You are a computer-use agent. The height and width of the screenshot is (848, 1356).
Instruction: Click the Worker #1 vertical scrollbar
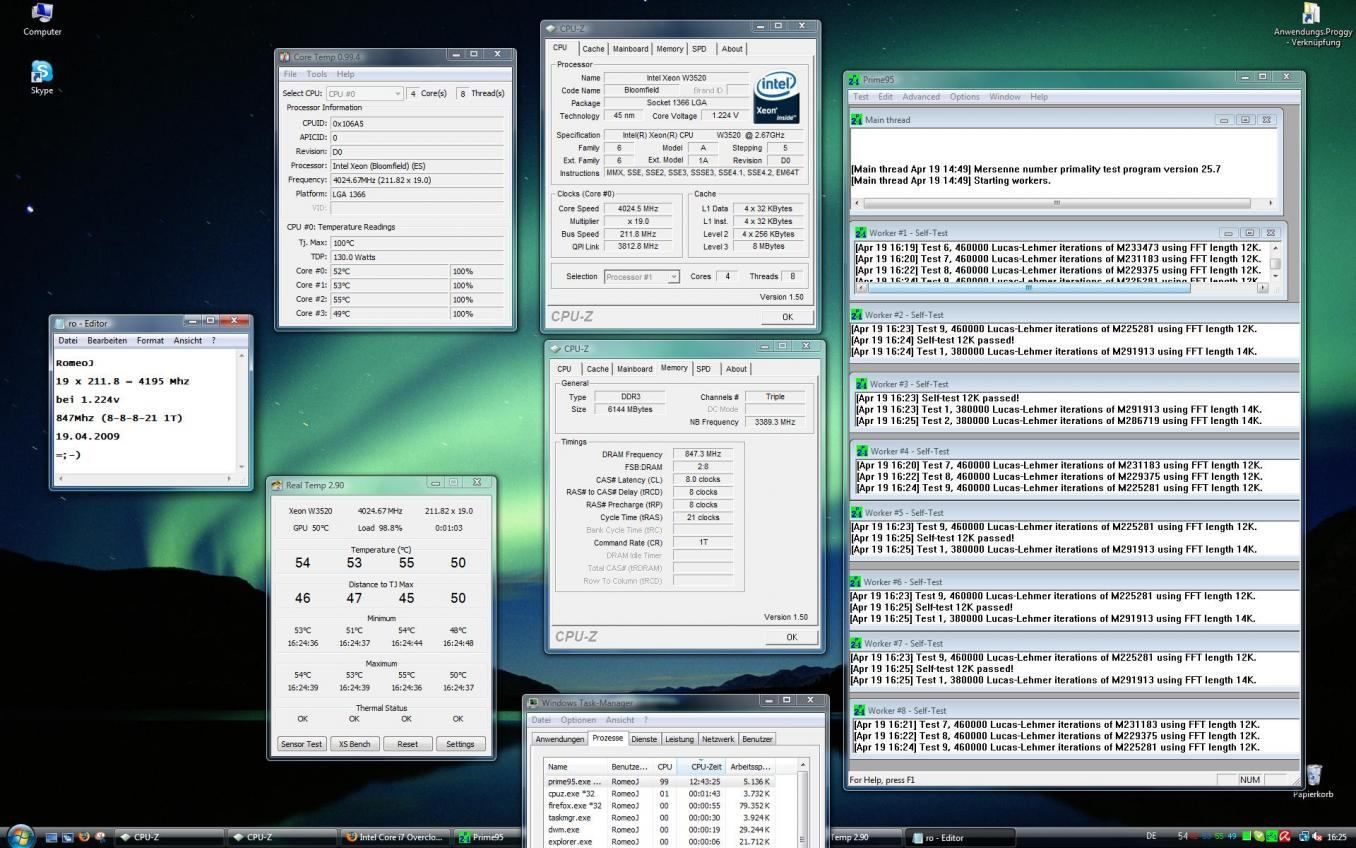point(1275,262)
